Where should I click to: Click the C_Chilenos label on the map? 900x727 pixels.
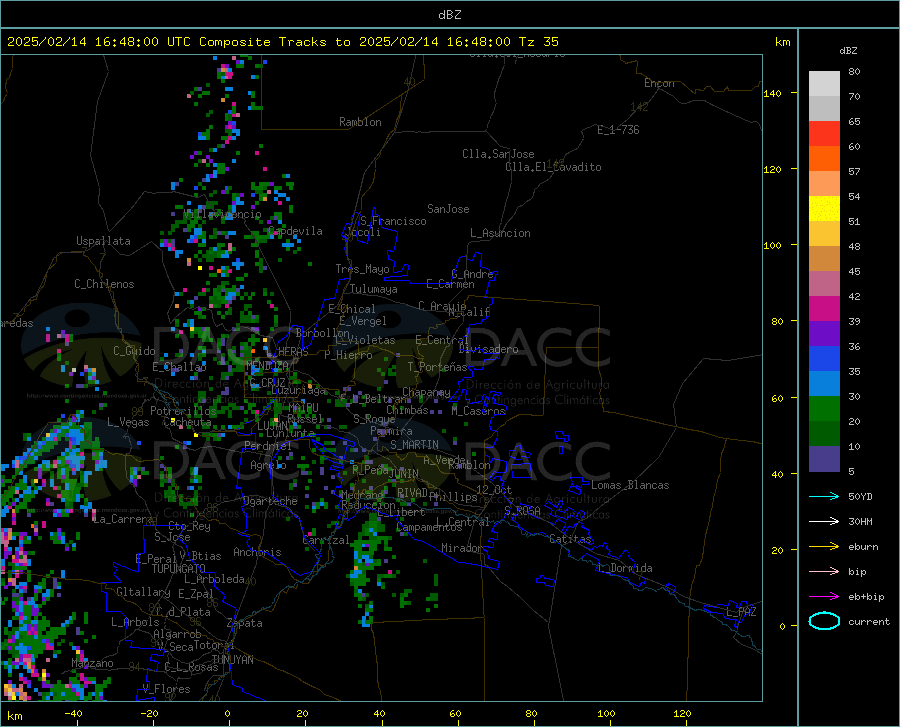pos(104,284)
